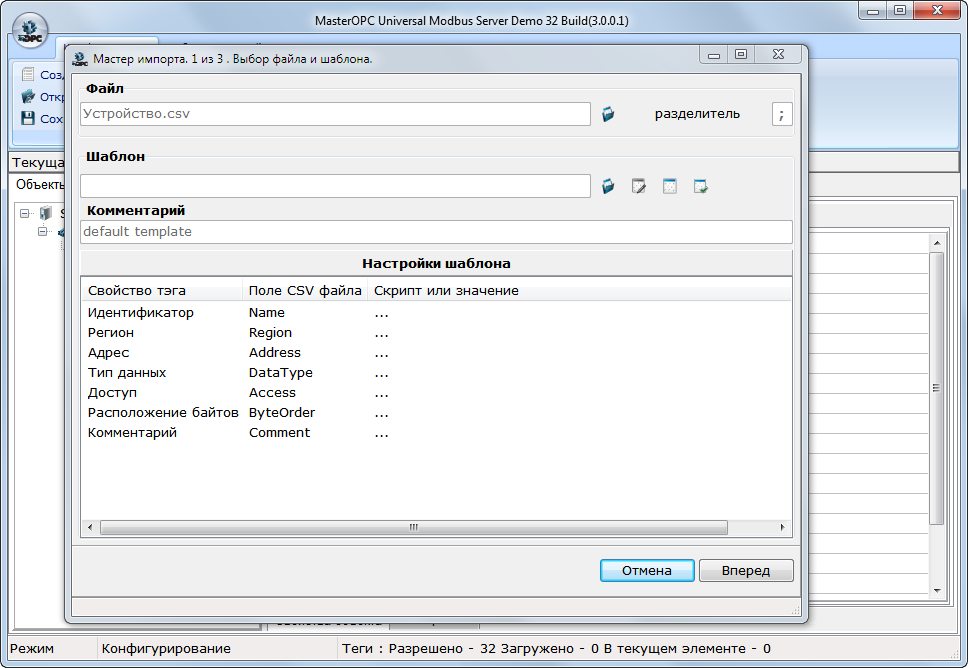Click the Конфигурирование status bar entry
The image size is (968, 668).
[166, 649]
